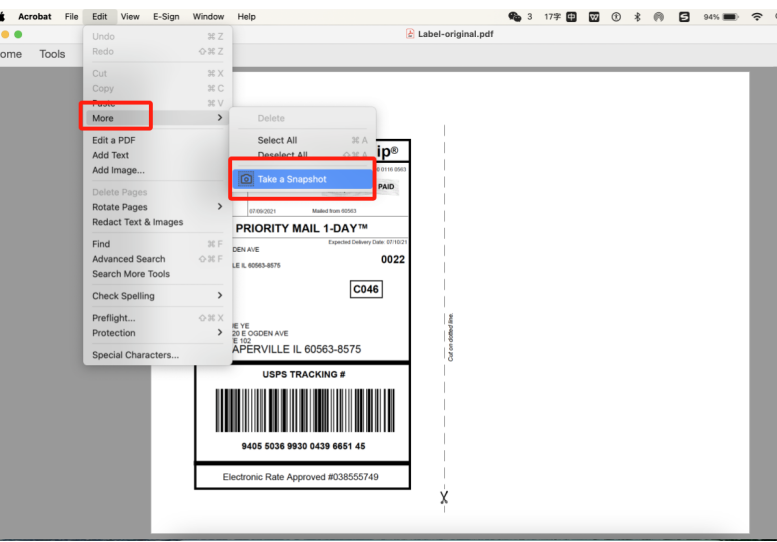Click the camera icon of Take a Snapshot
The width and height of the screenshot is (777, 542).
[246, 179]
